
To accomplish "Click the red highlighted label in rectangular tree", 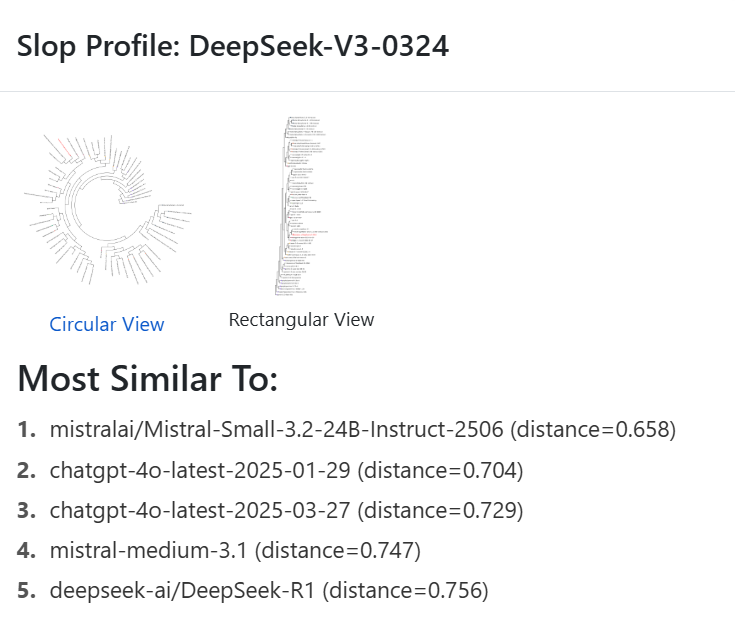I will point(304,234).
